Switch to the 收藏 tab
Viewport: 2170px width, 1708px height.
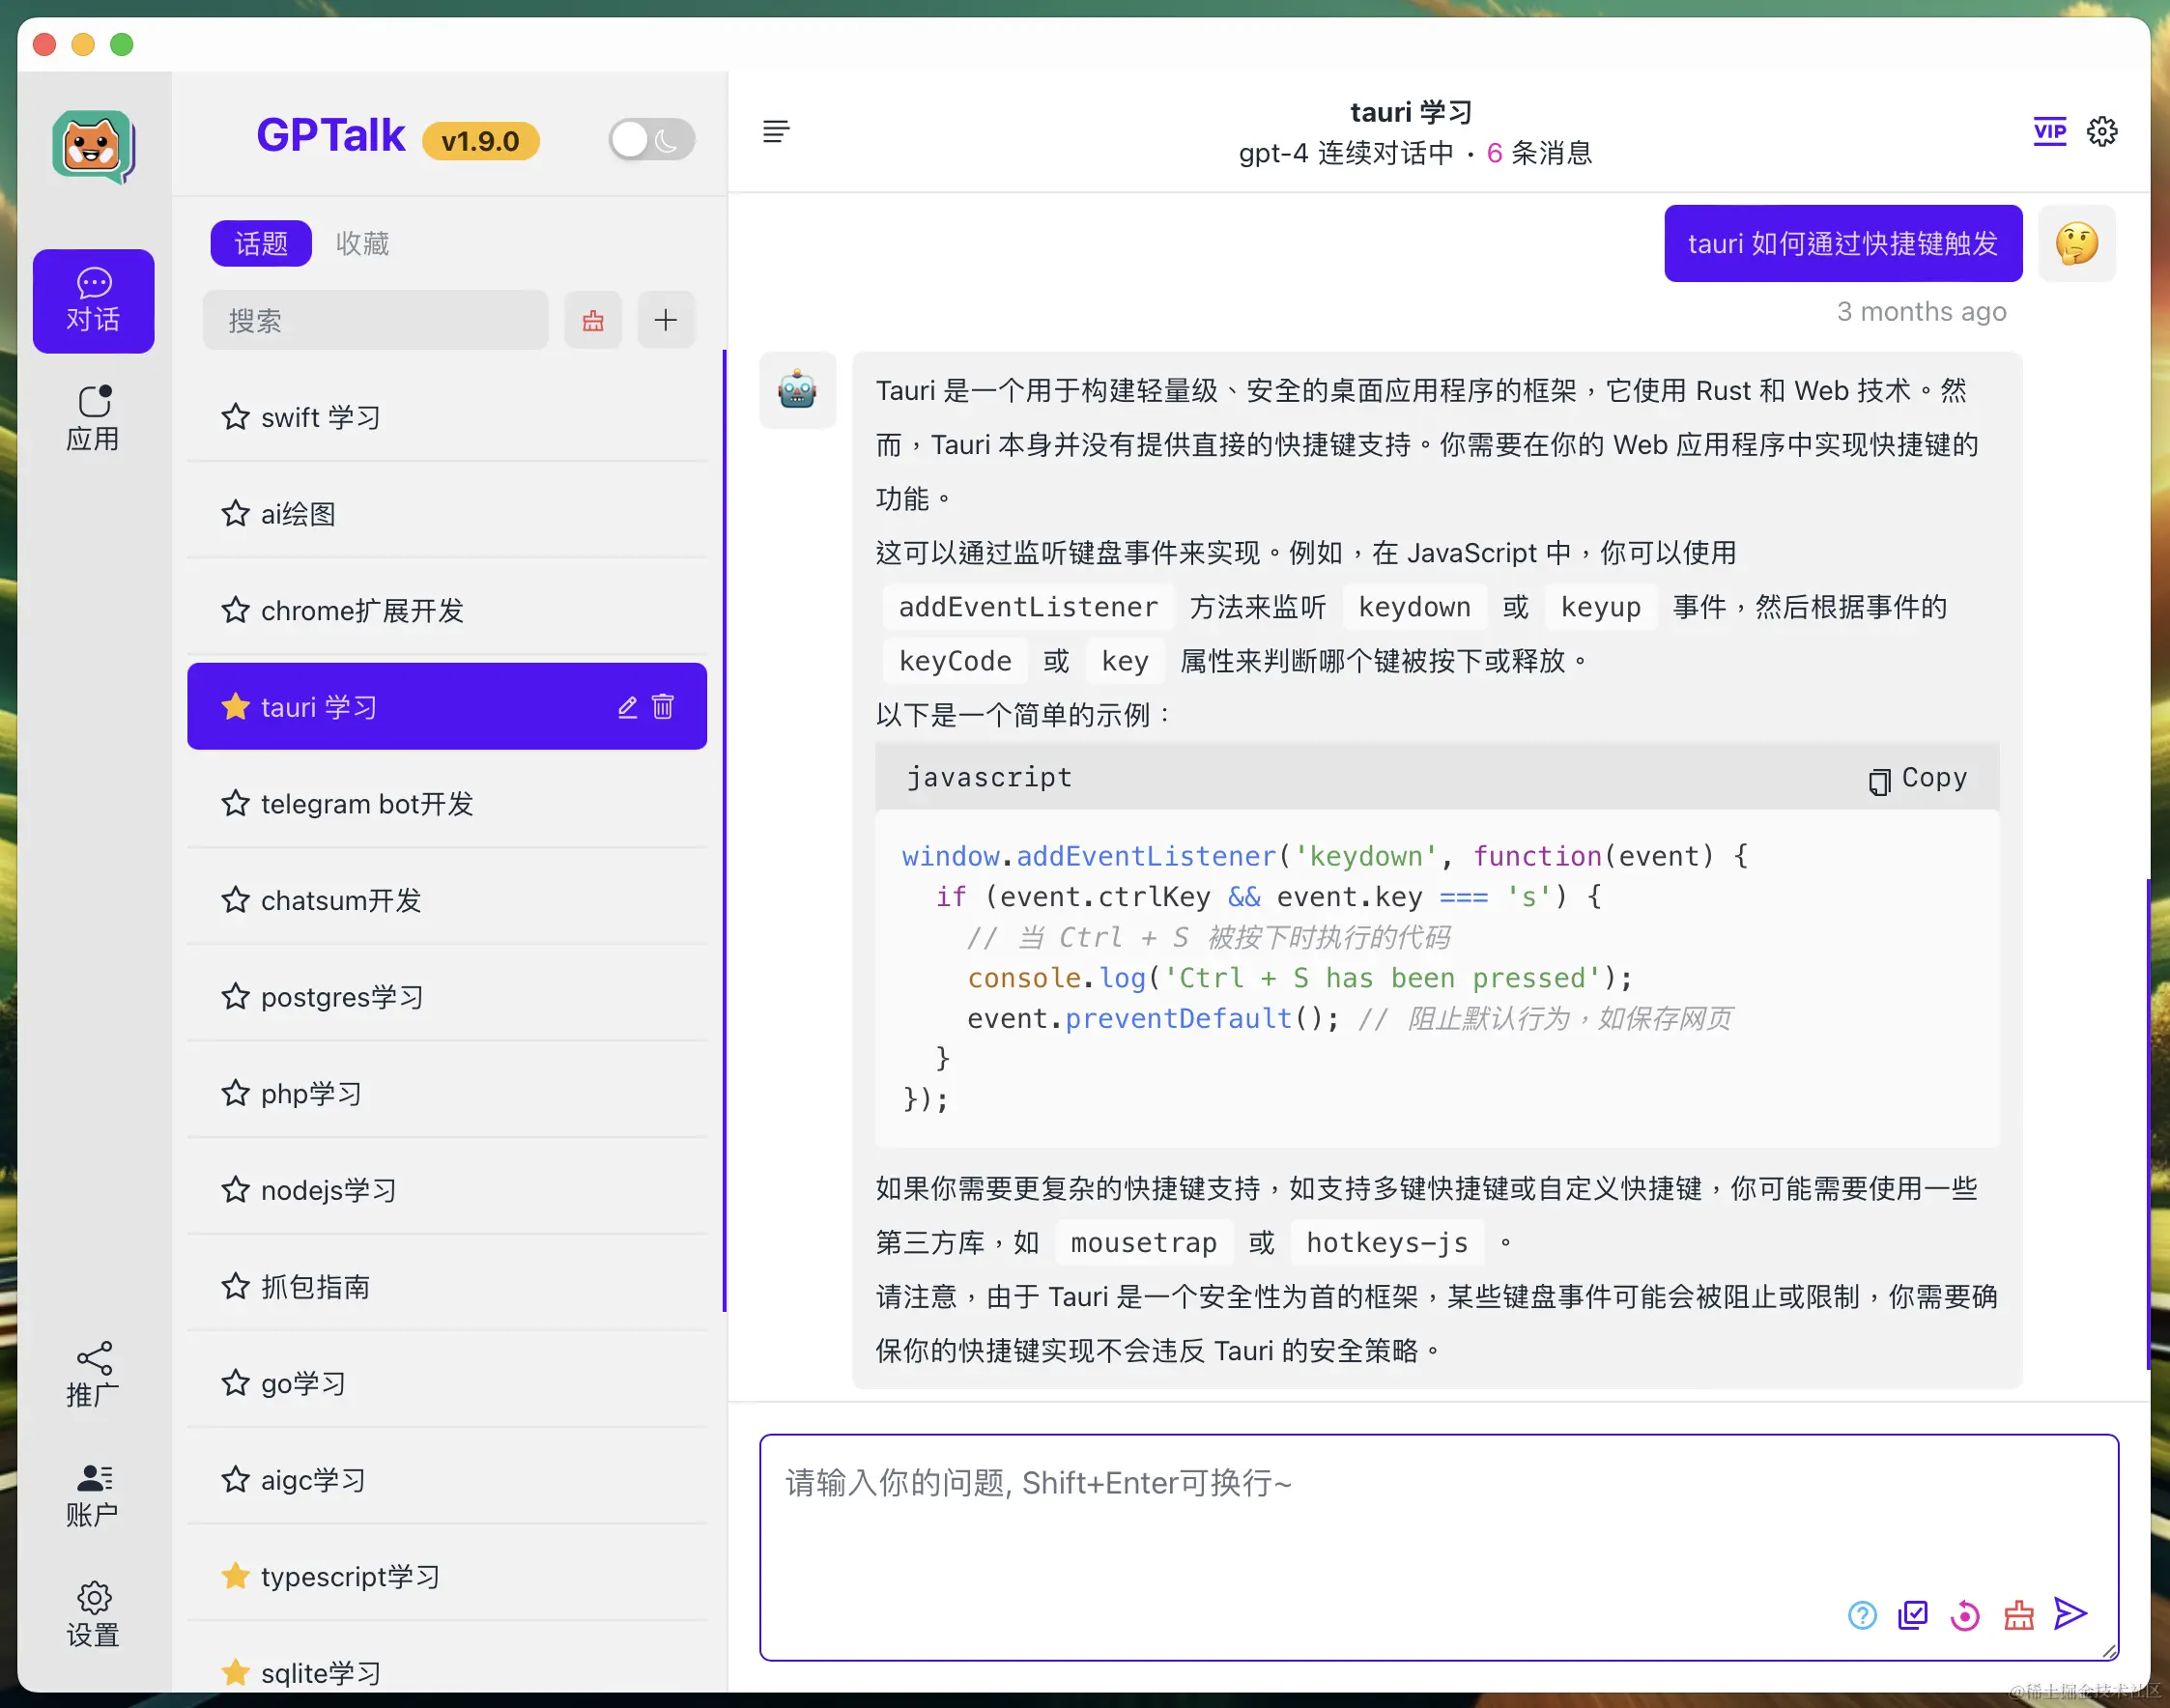pyautogui.click(x=362, y=243)
